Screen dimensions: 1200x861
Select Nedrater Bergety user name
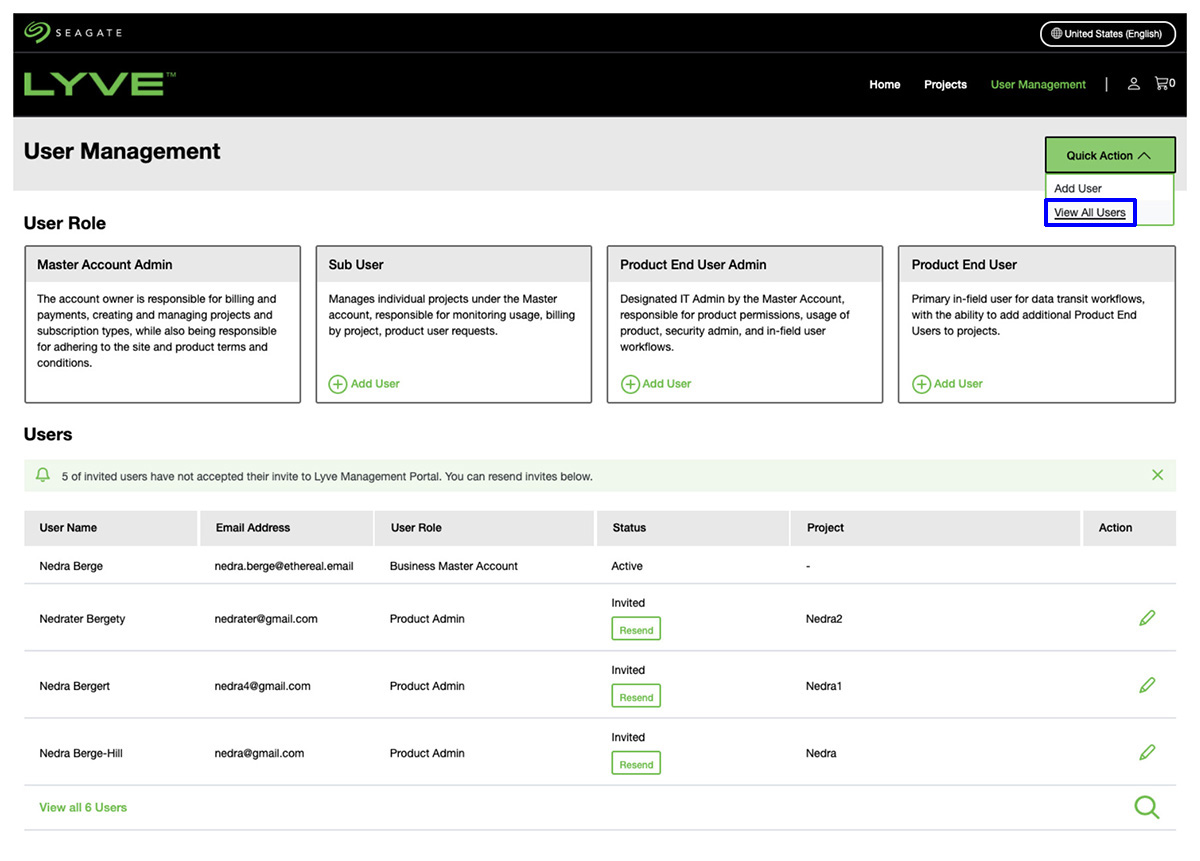click(82, 619)
